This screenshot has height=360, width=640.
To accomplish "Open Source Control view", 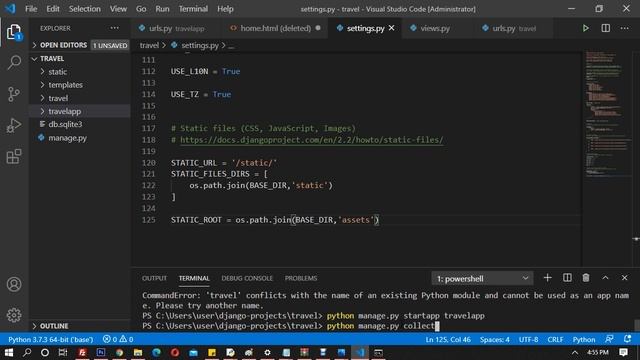I will coord(14,94).
